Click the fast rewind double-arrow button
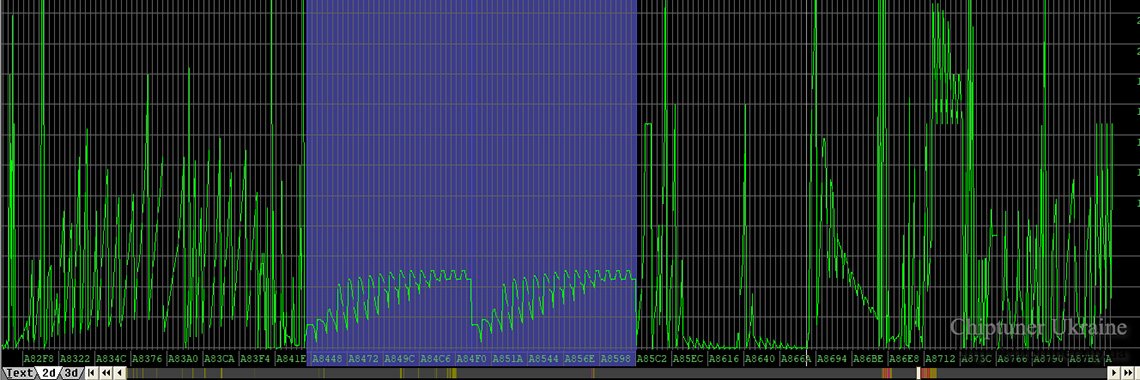This screenshot has height=380, width=1140. point(105,373)
